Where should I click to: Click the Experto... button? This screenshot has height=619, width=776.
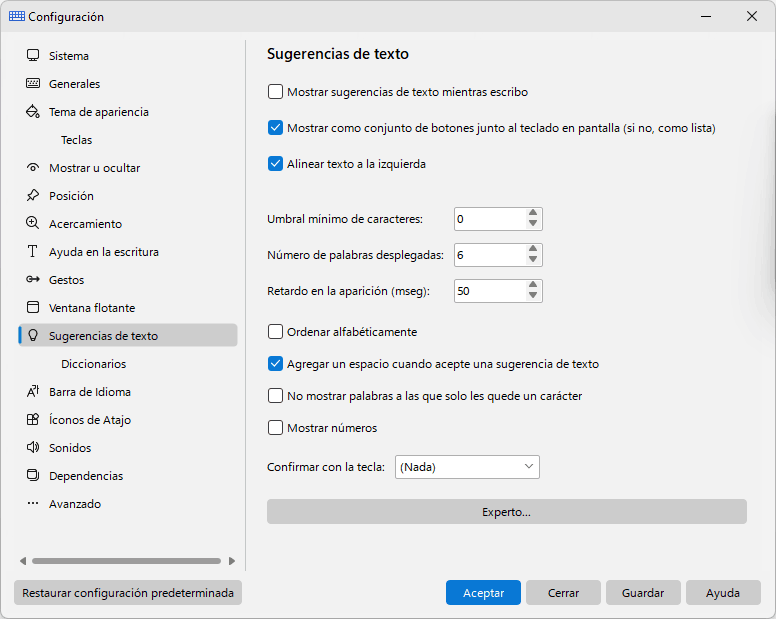(x=507, y=512)
